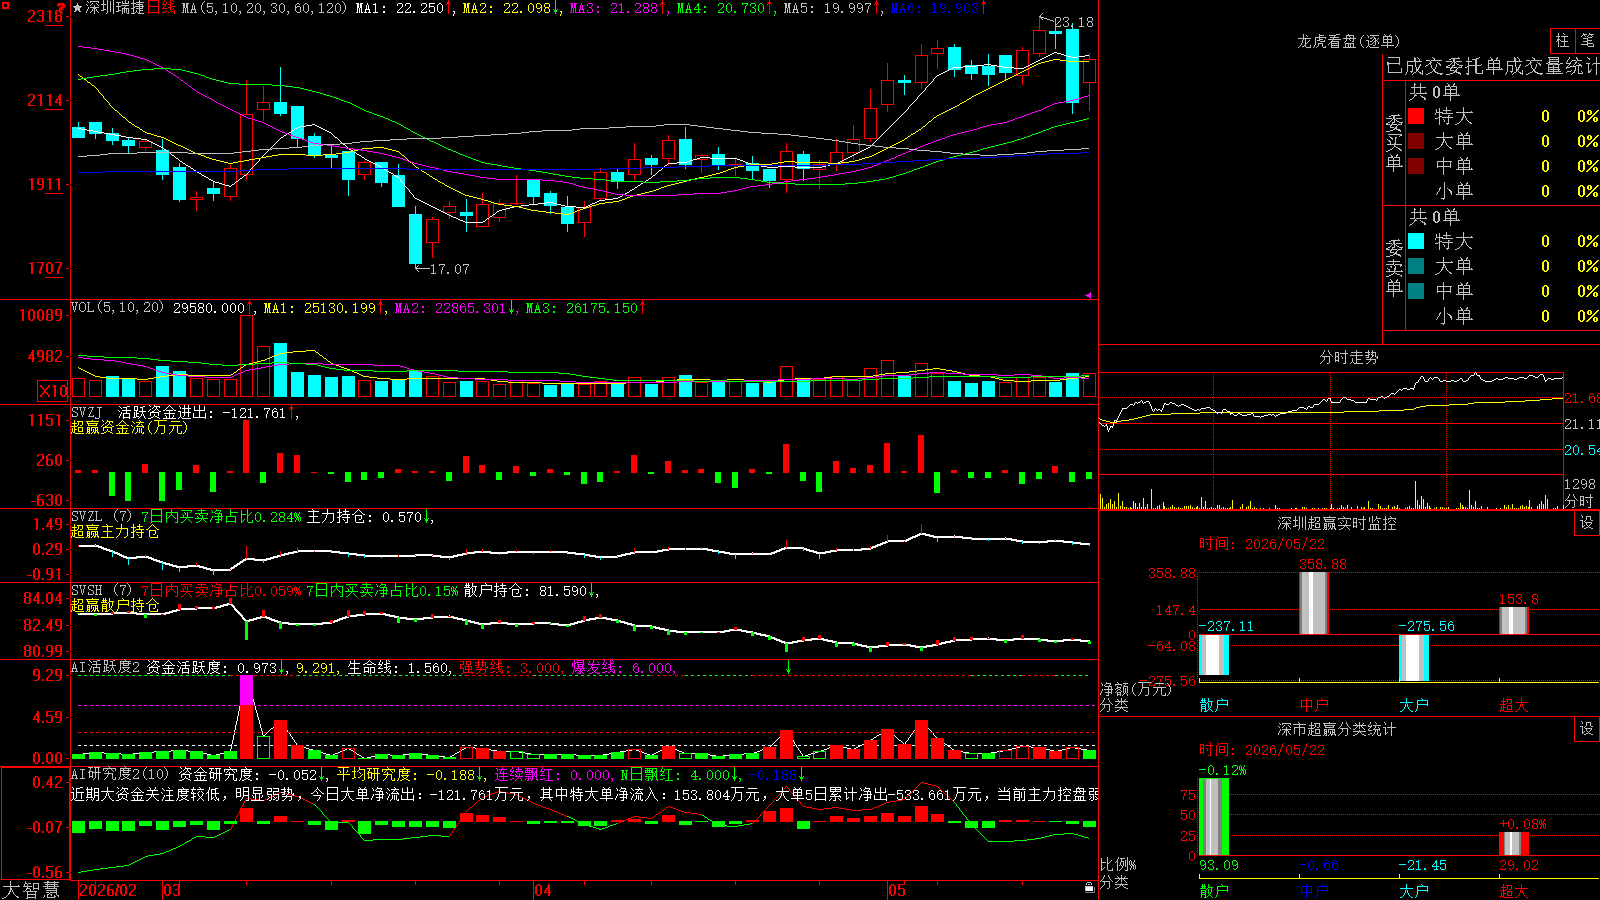Click the 超大 bar showing 153.8
The image size is (1600, 900).
pos(1514,621)
